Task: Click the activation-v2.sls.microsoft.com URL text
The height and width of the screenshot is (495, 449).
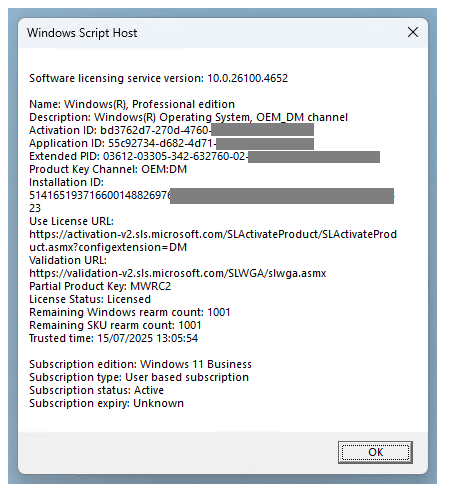Action: (x=213, y=241)
